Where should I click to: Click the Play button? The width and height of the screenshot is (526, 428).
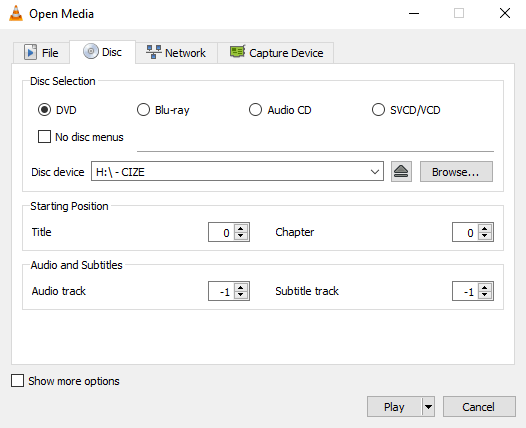tap(394, 407)
